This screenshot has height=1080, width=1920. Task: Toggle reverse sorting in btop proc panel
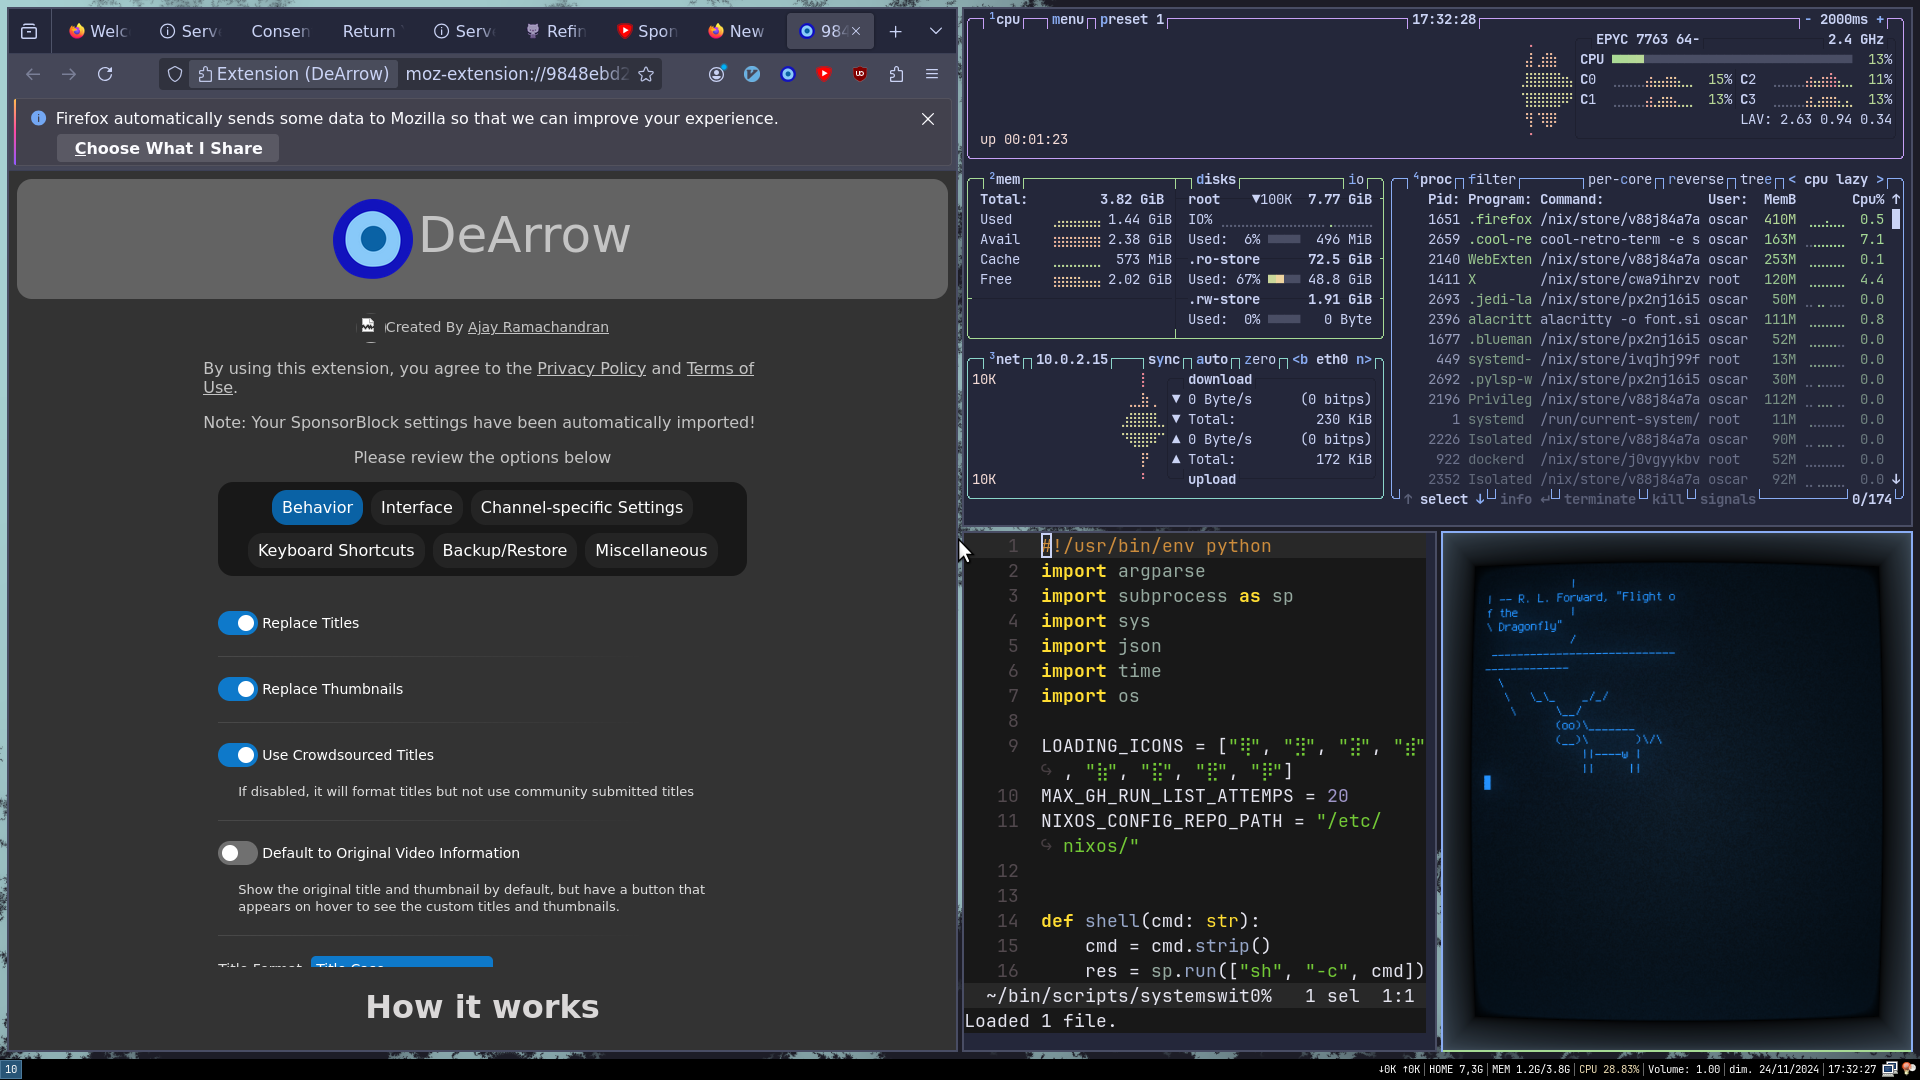click(x=1696, y=179)
